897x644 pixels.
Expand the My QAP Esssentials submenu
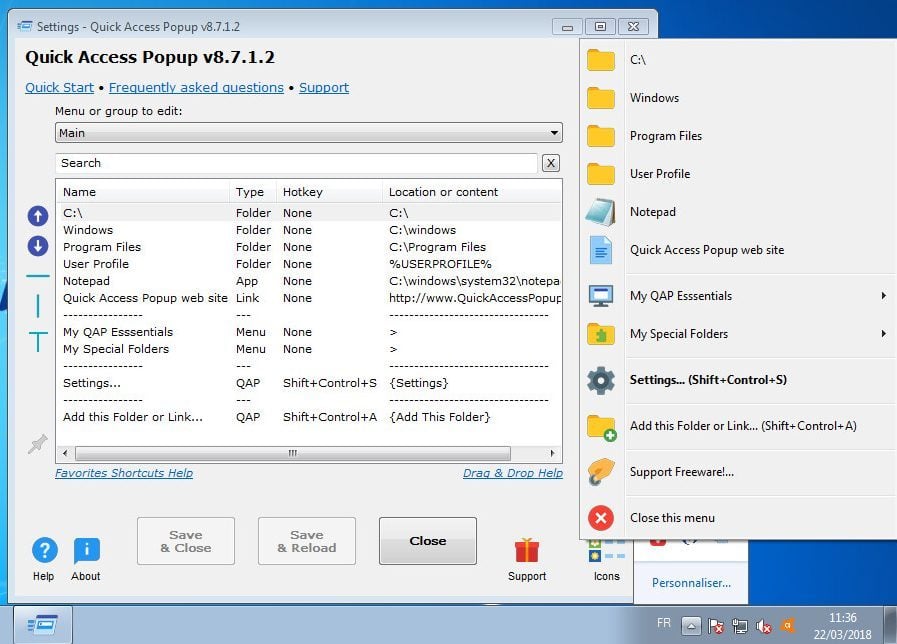pos(738,296)
